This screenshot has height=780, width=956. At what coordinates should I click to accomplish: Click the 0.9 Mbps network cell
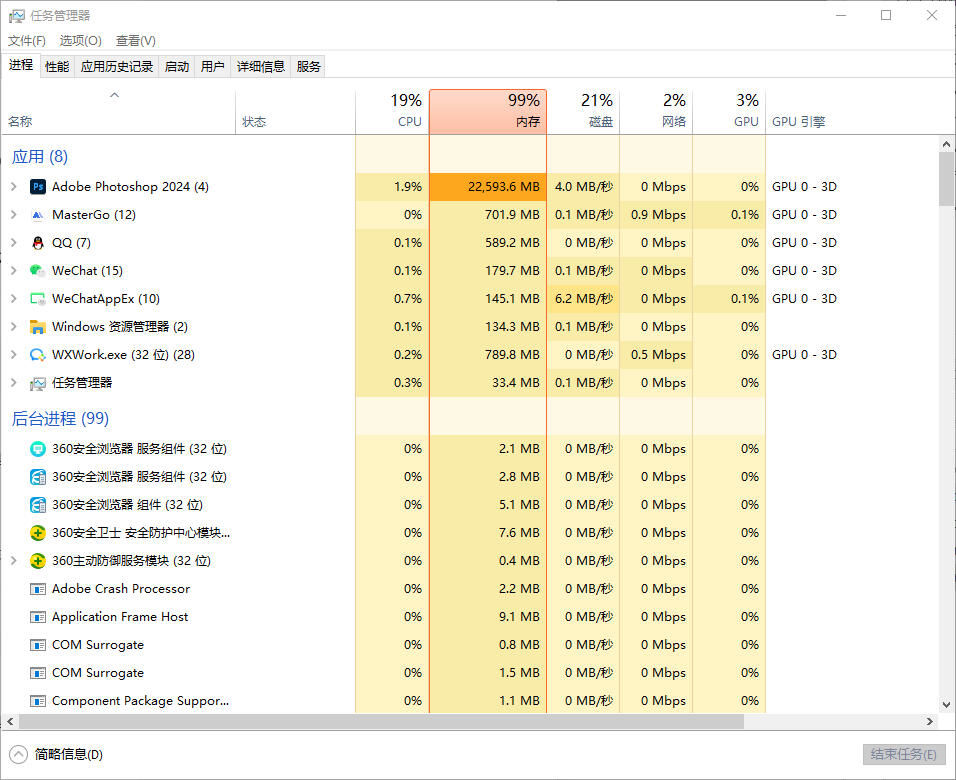pyautogui.click(x=656, y=215)
